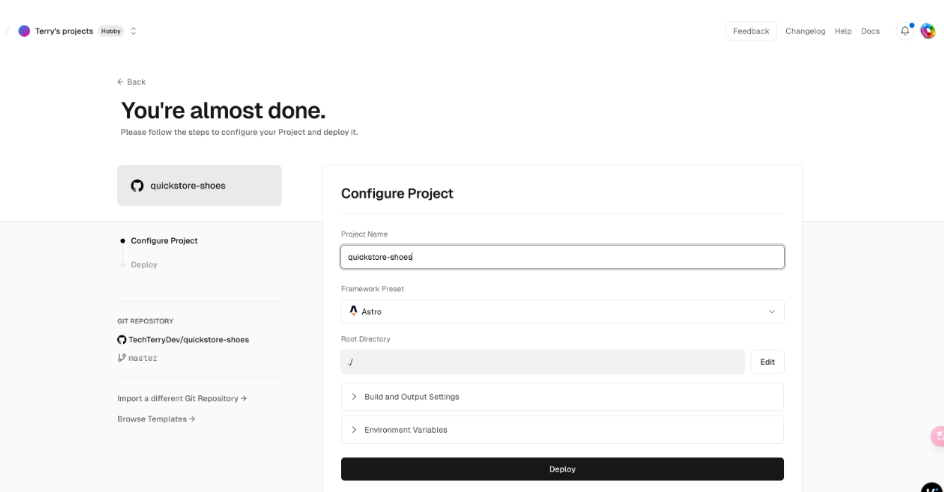944x492 pixels.
Task: Open the Framework Preset dropdown
Action: (562, 311)
